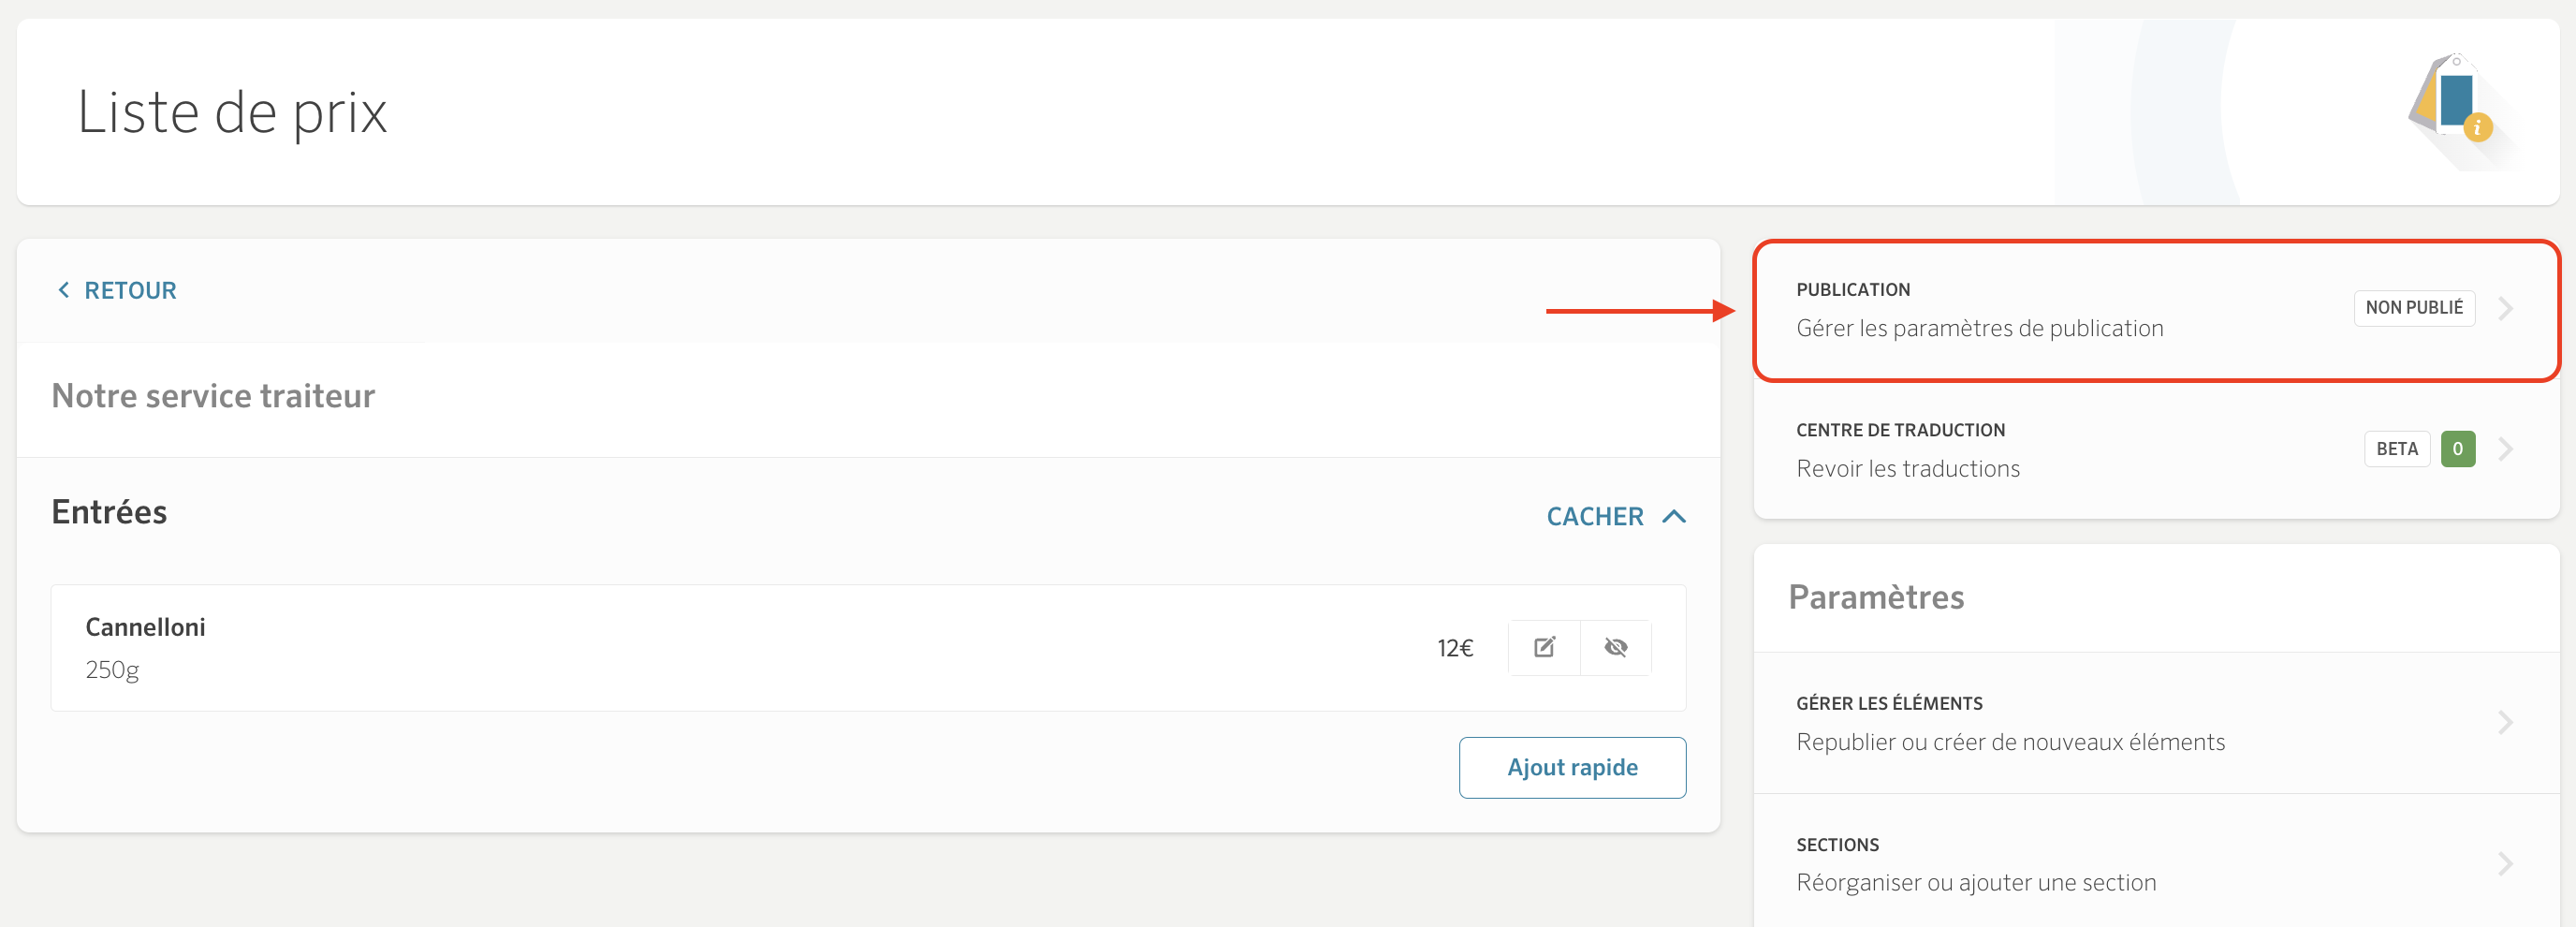Click the green translation count badge
Viewport: 2576px width, 927px height.
[2457, 449]
